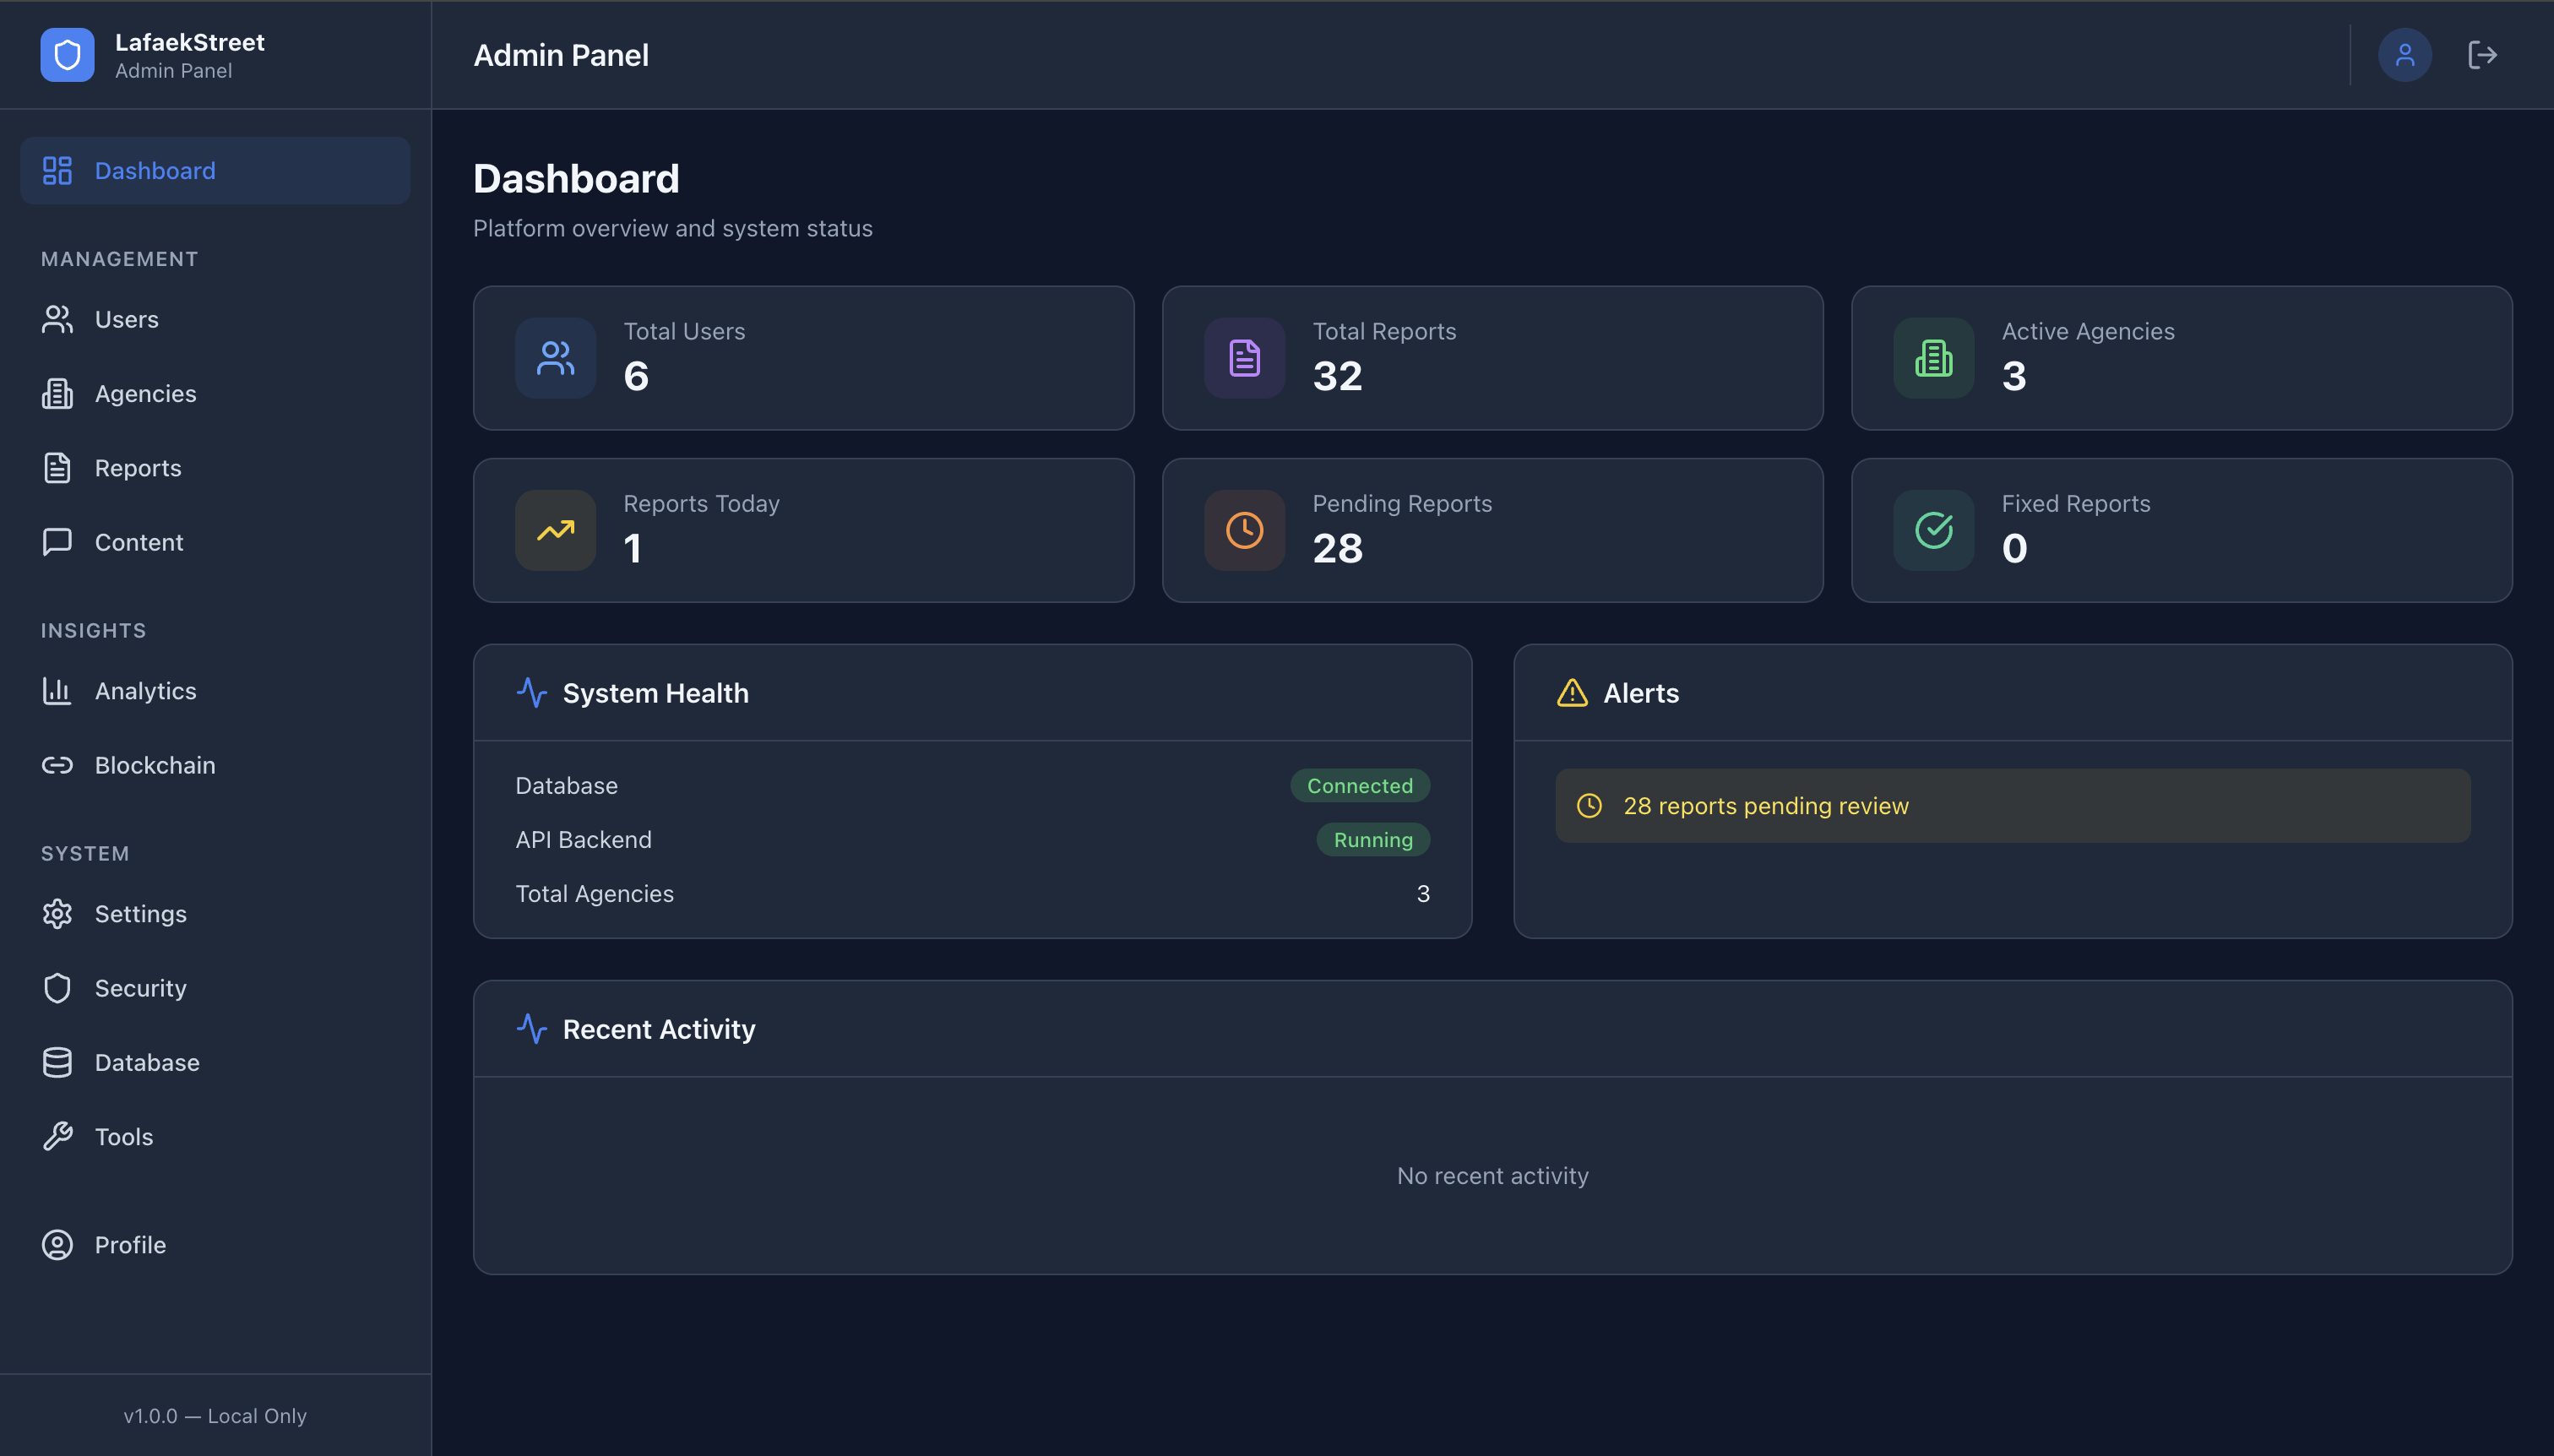Open the Users management icon

pos(57,319)
